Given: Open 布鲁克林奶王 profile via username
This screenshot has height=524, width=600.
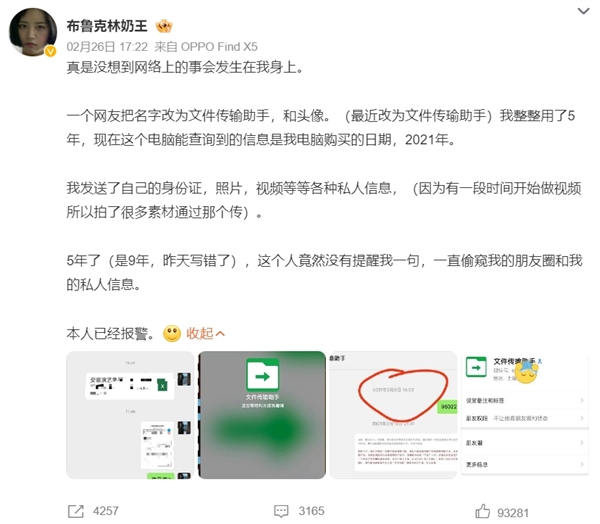Looking at the screenshot, I should point(107,26).
